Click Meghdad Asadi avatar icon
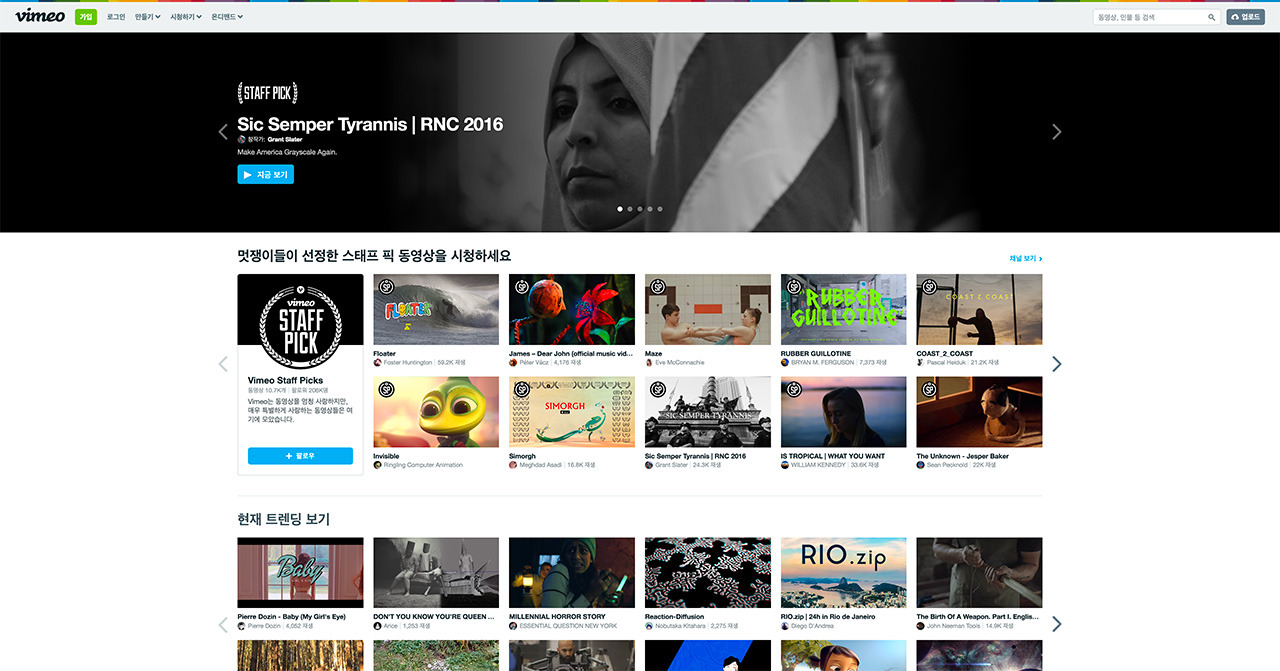The image size is (1280, 671). tap(513, 465)
